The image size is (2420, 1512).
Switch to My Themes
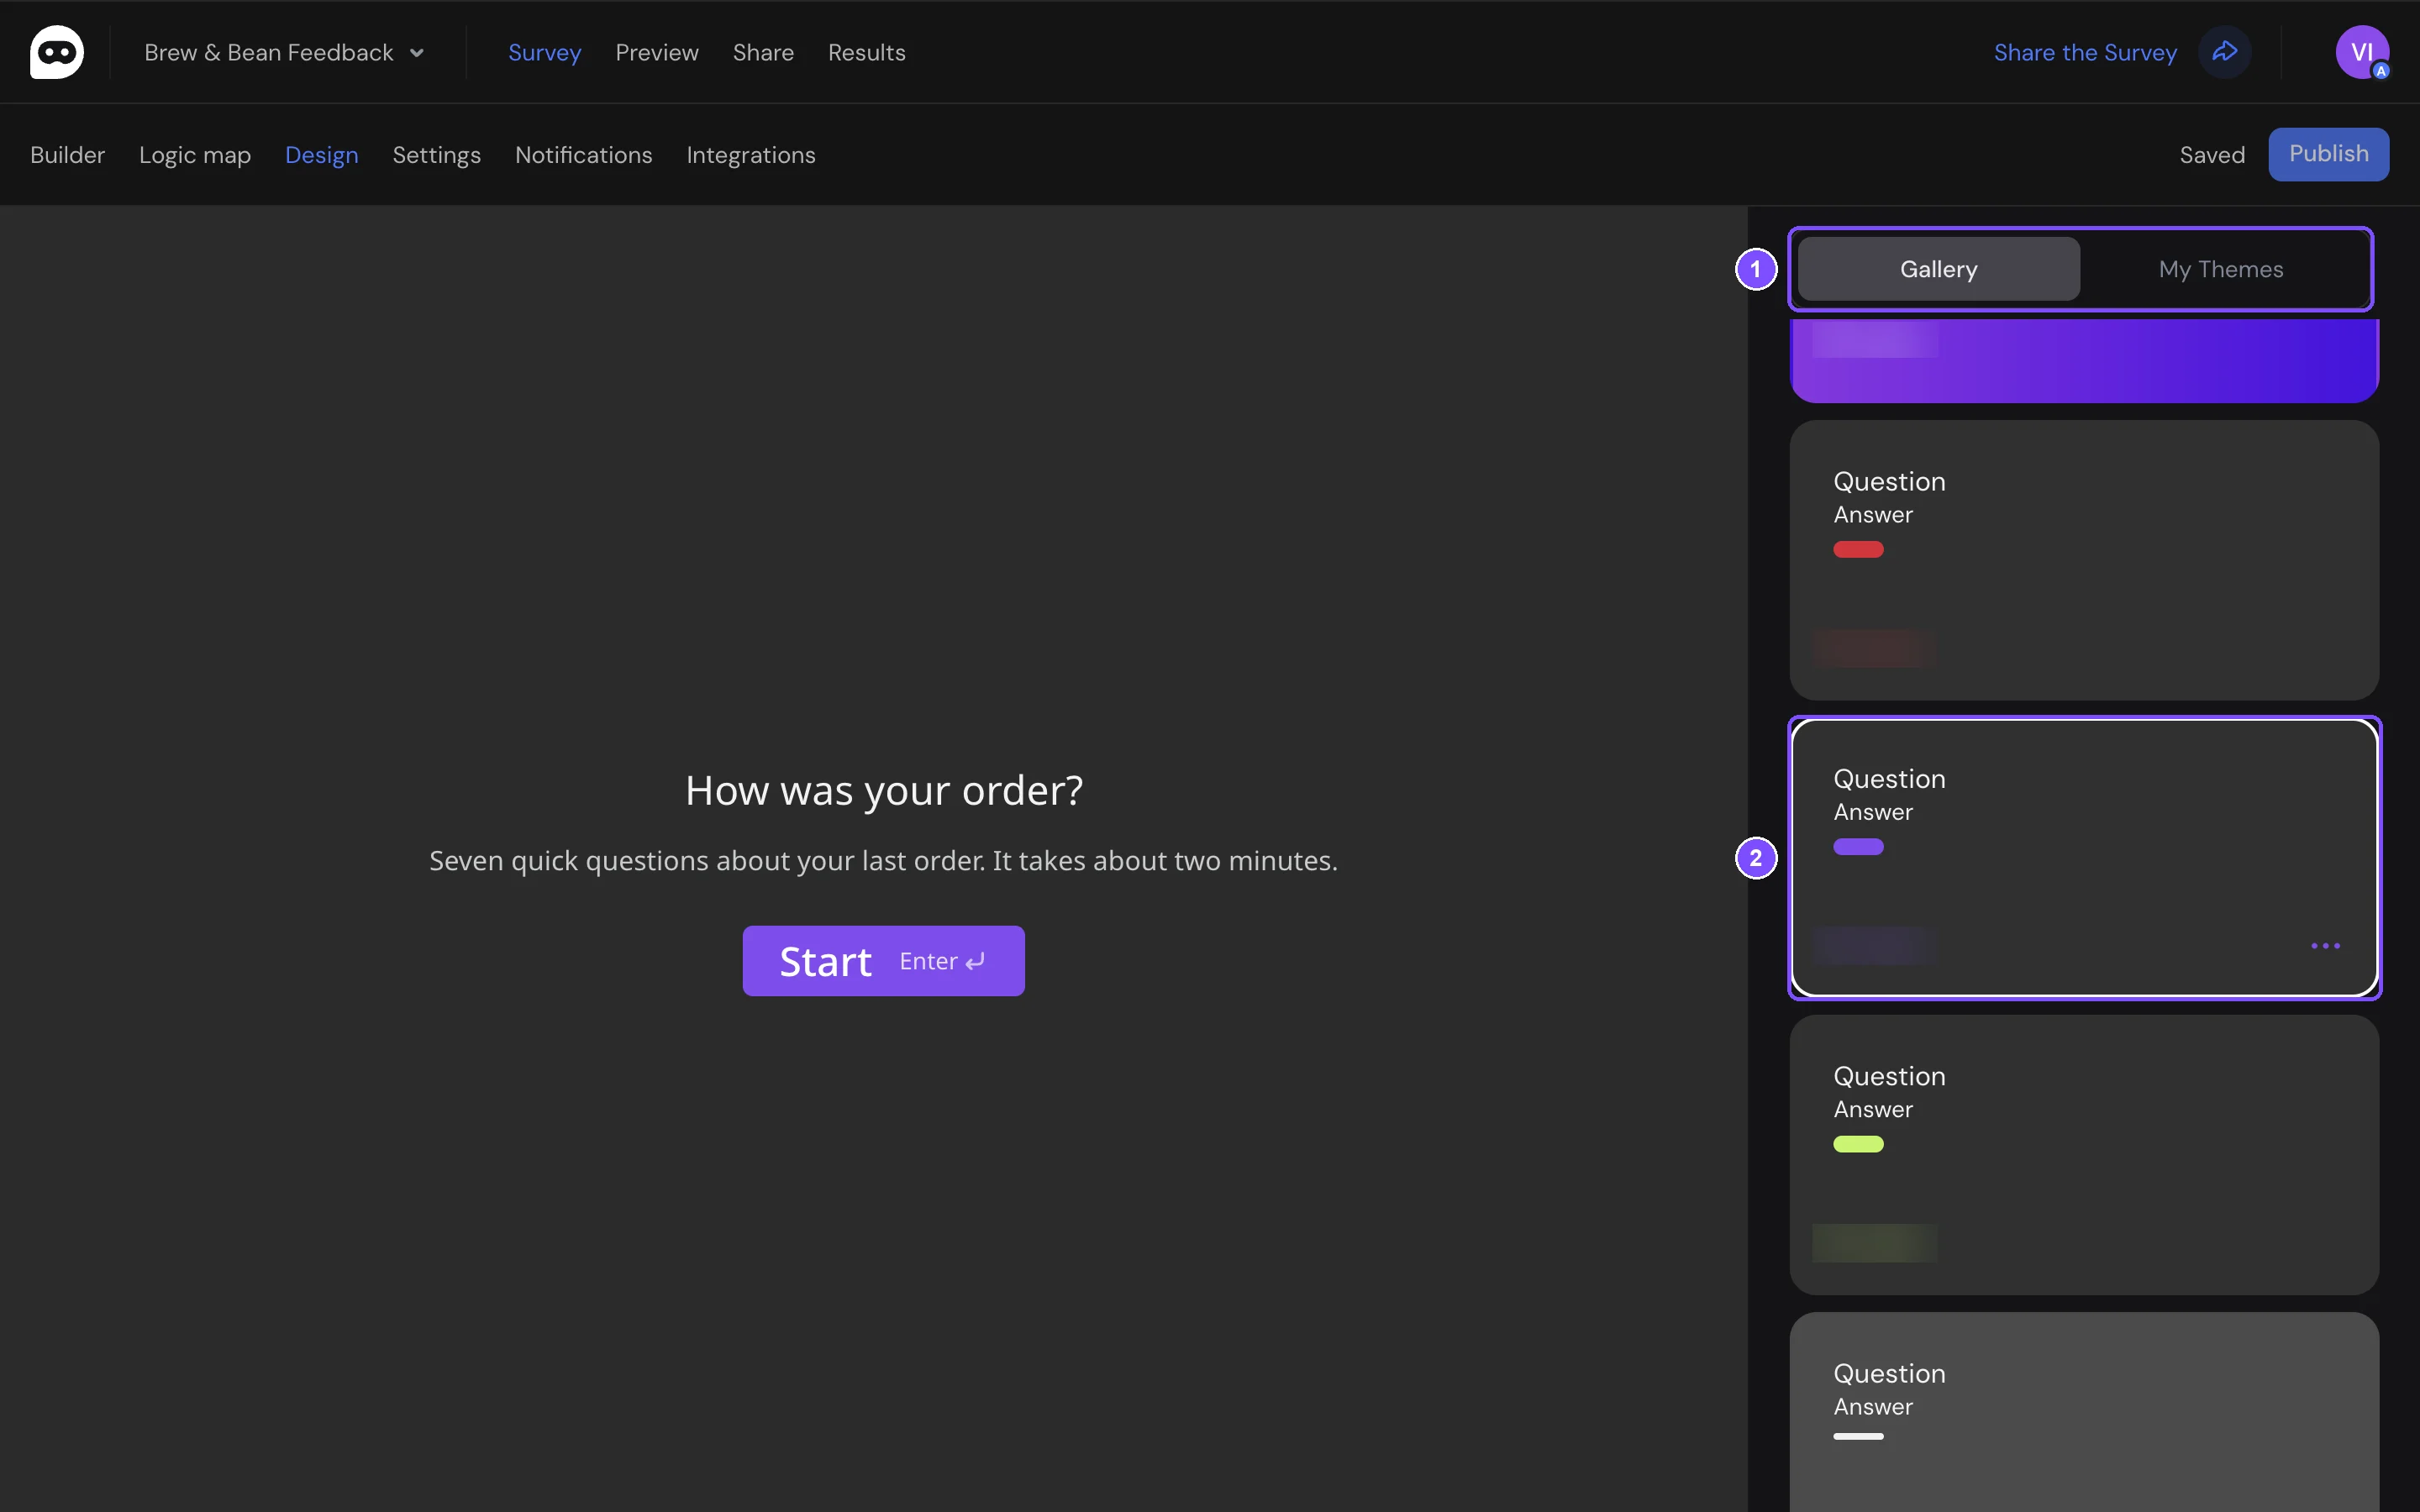click(2221, 269)
